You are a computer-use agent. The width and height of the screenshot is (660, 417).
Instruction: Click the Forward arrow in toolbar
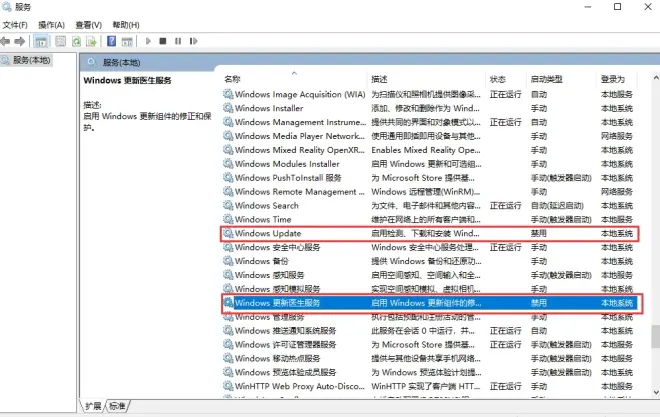coord(19,41)
